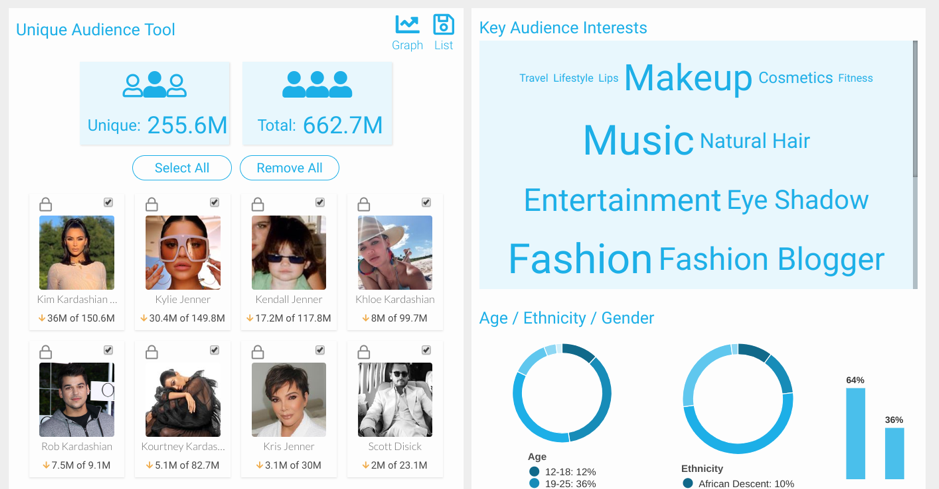The image size is (939, 489).
Task: Click '30.4M of 149.8M' under Kylie Jenner
Action: click(187, 318)
